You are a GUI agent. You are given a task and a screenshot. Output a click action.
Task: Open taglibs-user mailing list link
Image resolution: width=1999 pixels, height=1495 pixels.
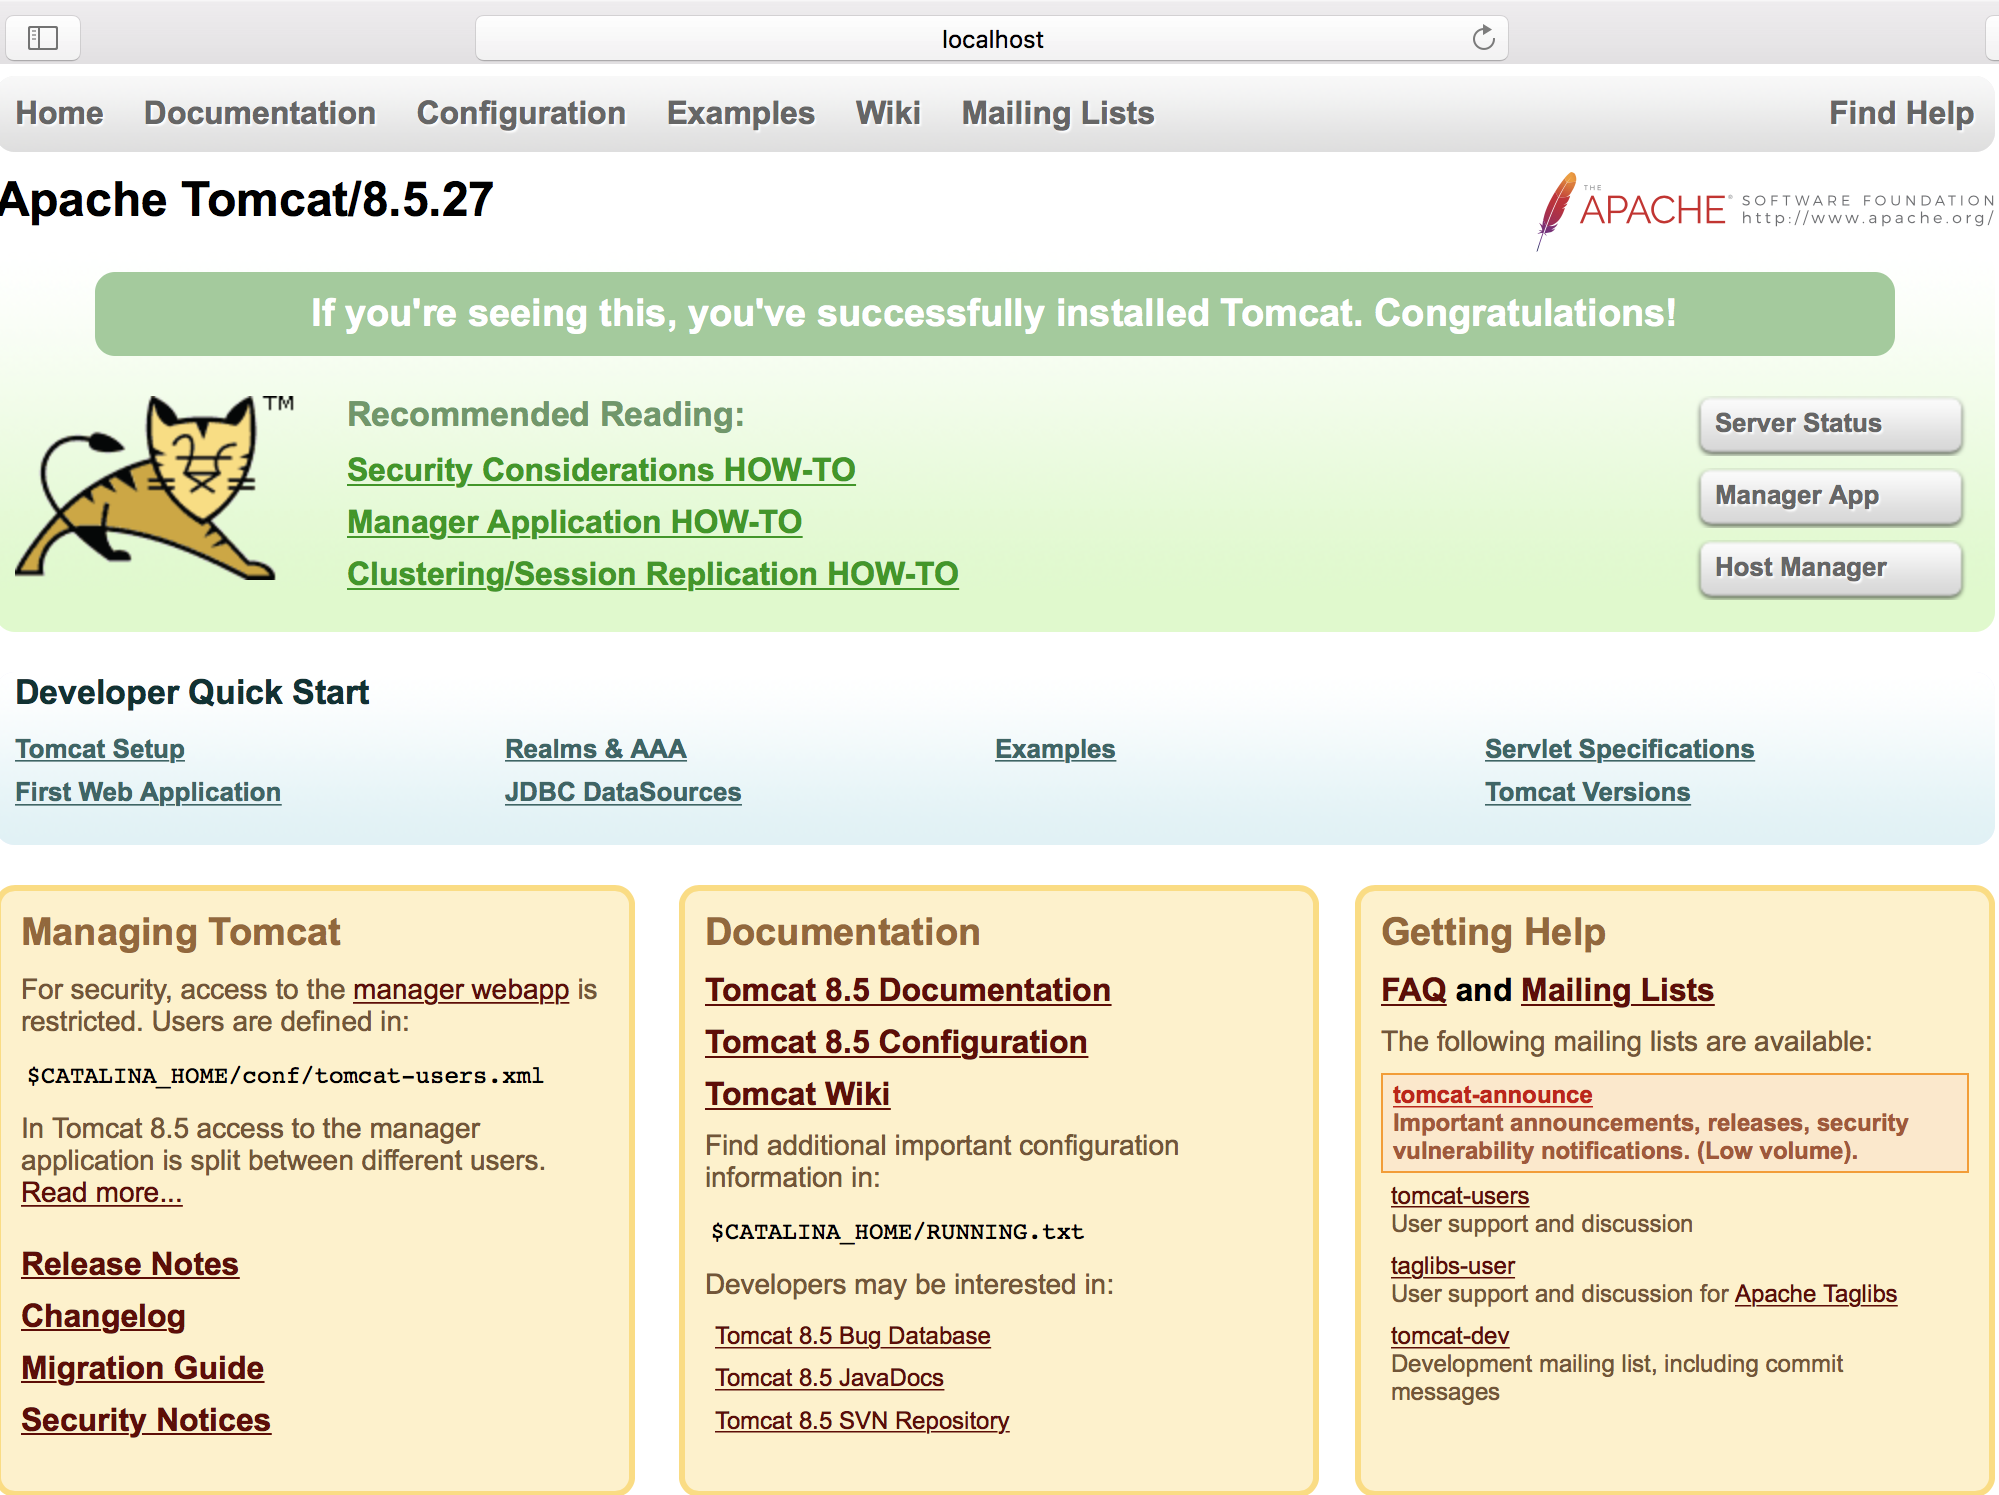[1453, 1266]
